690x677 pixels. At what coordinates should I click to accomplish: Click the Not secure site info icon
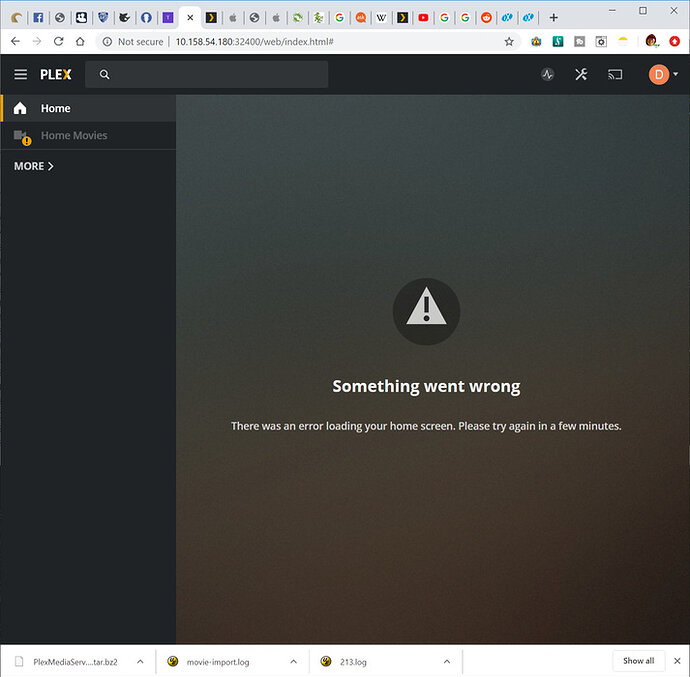pos(107,42)
